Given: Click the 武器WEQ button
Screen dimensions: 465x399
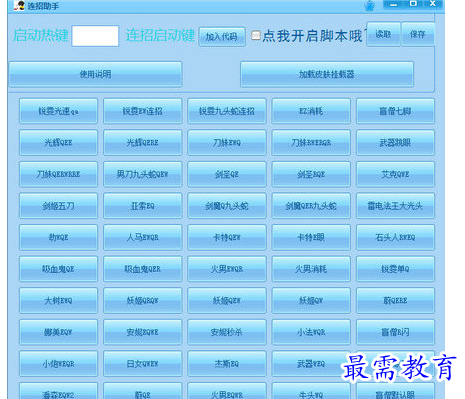Looking at the screenshot, I should point(311,363).
